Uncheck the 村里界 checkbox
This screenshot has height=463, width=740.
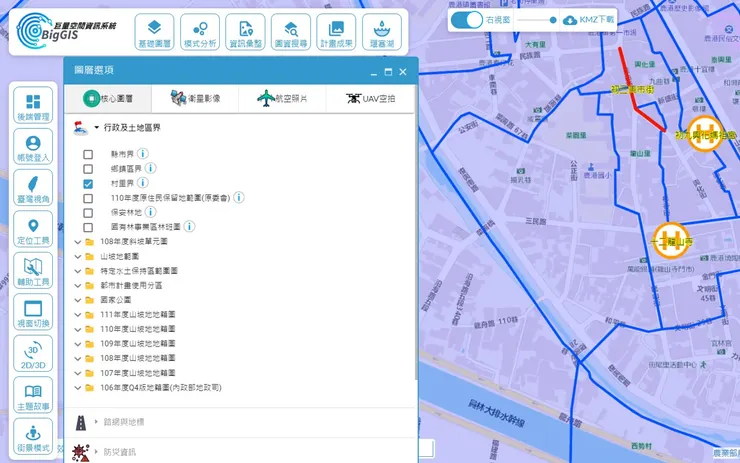(88, 184)
